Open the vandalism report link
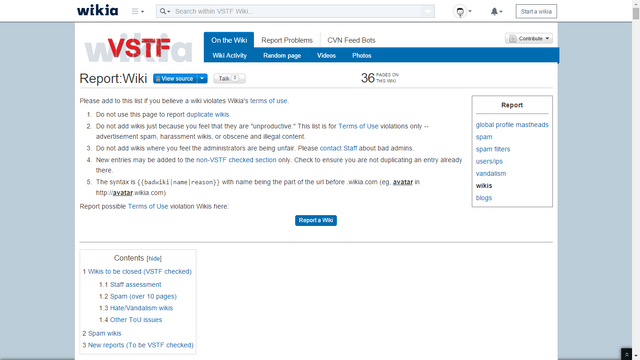The height and width of the screenshot is (360, 640). coord(491,173)
